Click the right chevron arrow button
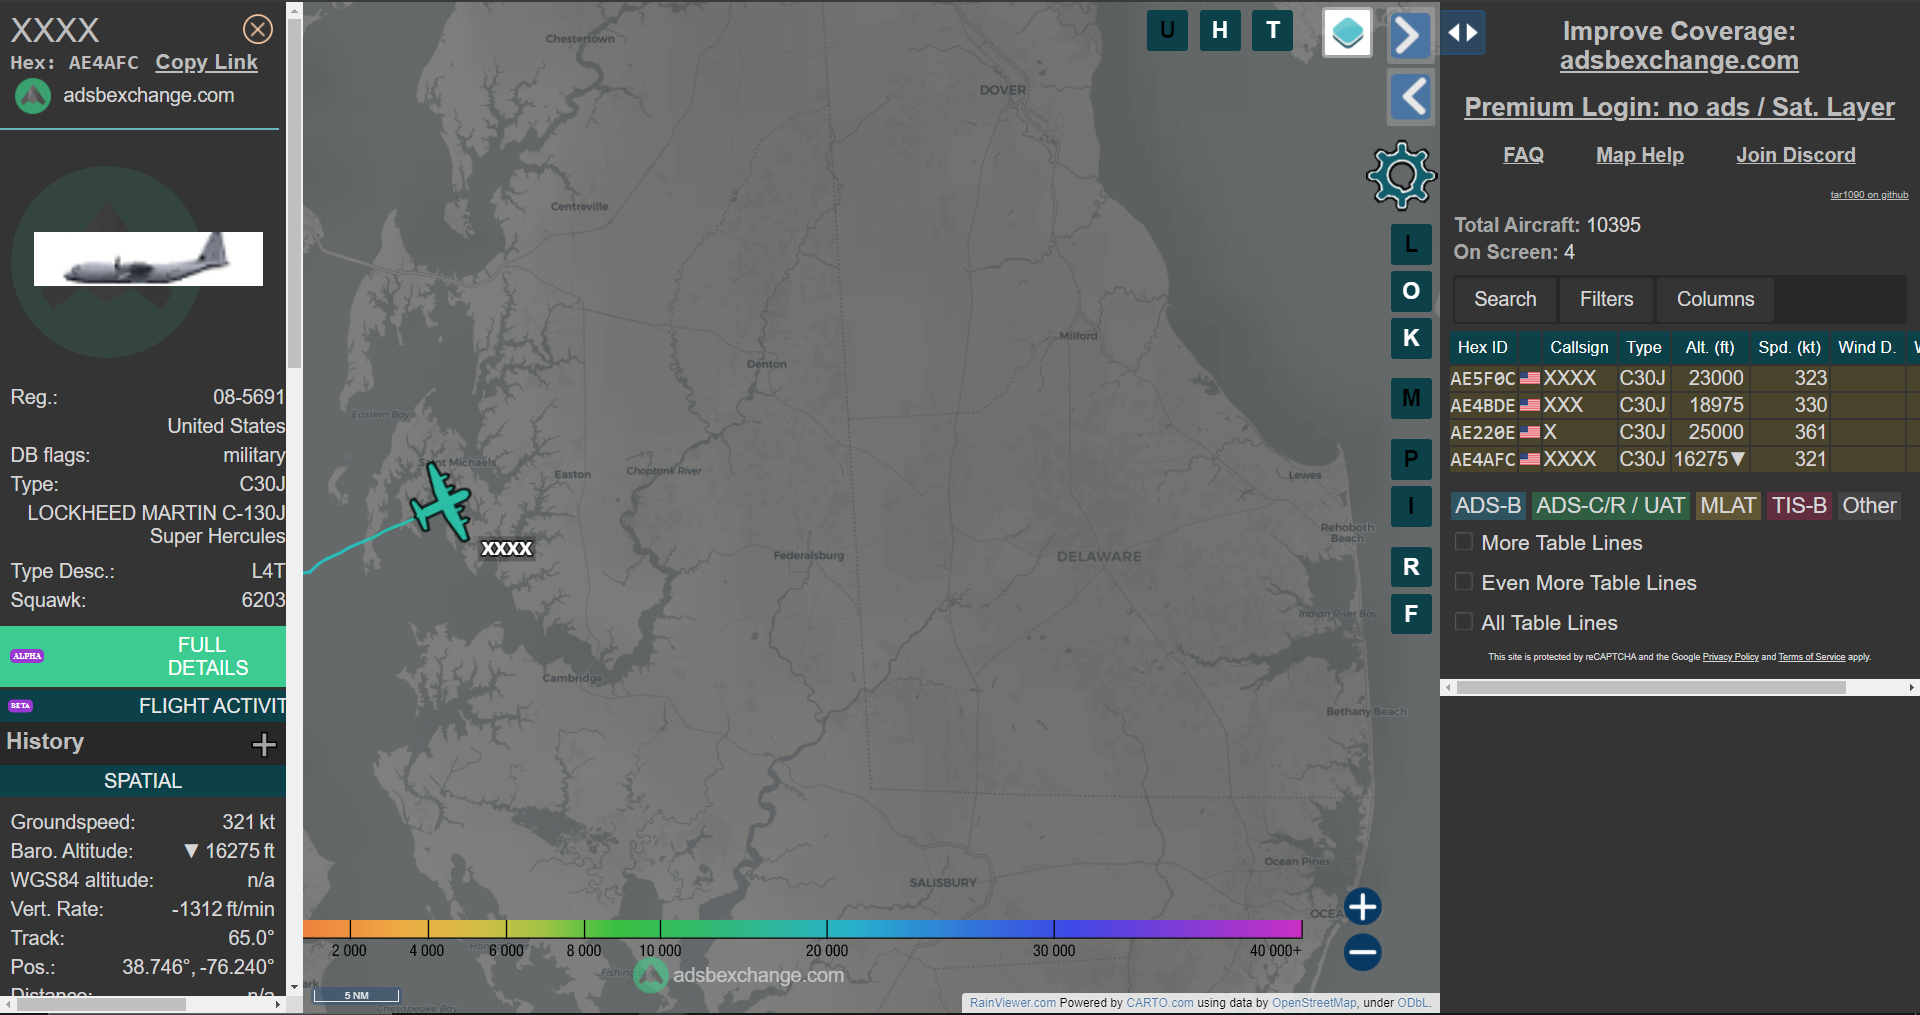The width and height of the screenshot is (1920, 1015). click(x=1410, y=36)
